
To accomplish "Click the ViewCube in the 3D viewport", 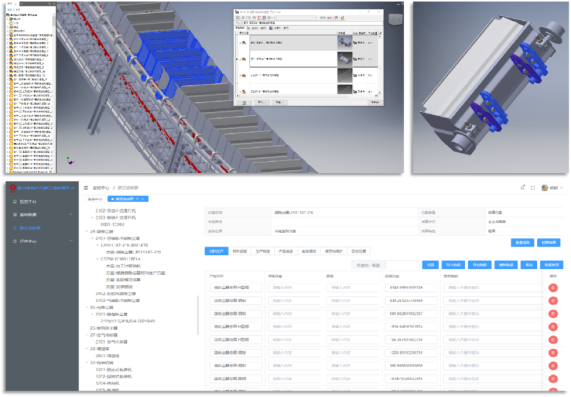I will 395,19.
